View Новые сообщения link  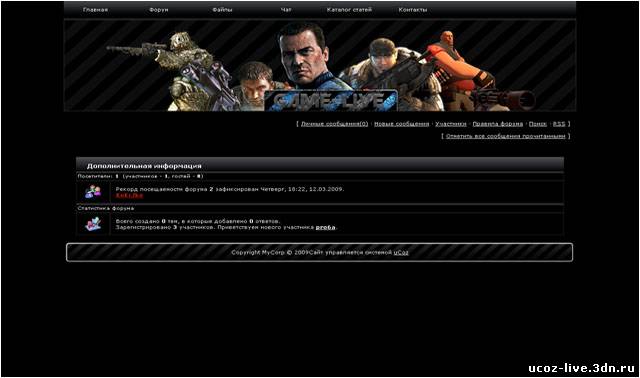[402, 124]
